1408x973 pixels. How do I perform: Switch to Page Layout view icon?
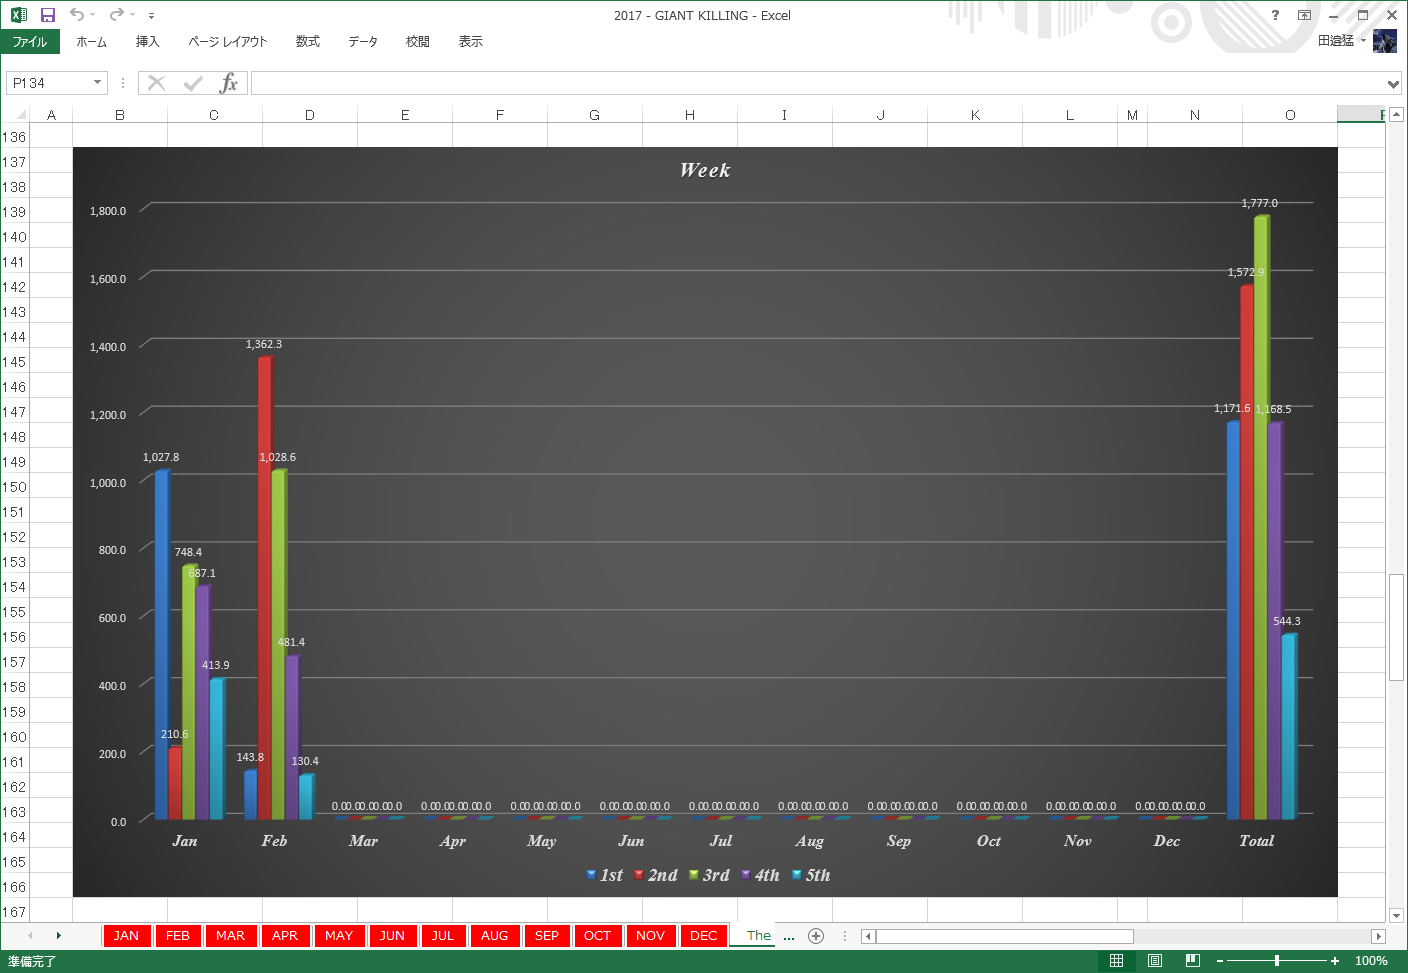1155,961
